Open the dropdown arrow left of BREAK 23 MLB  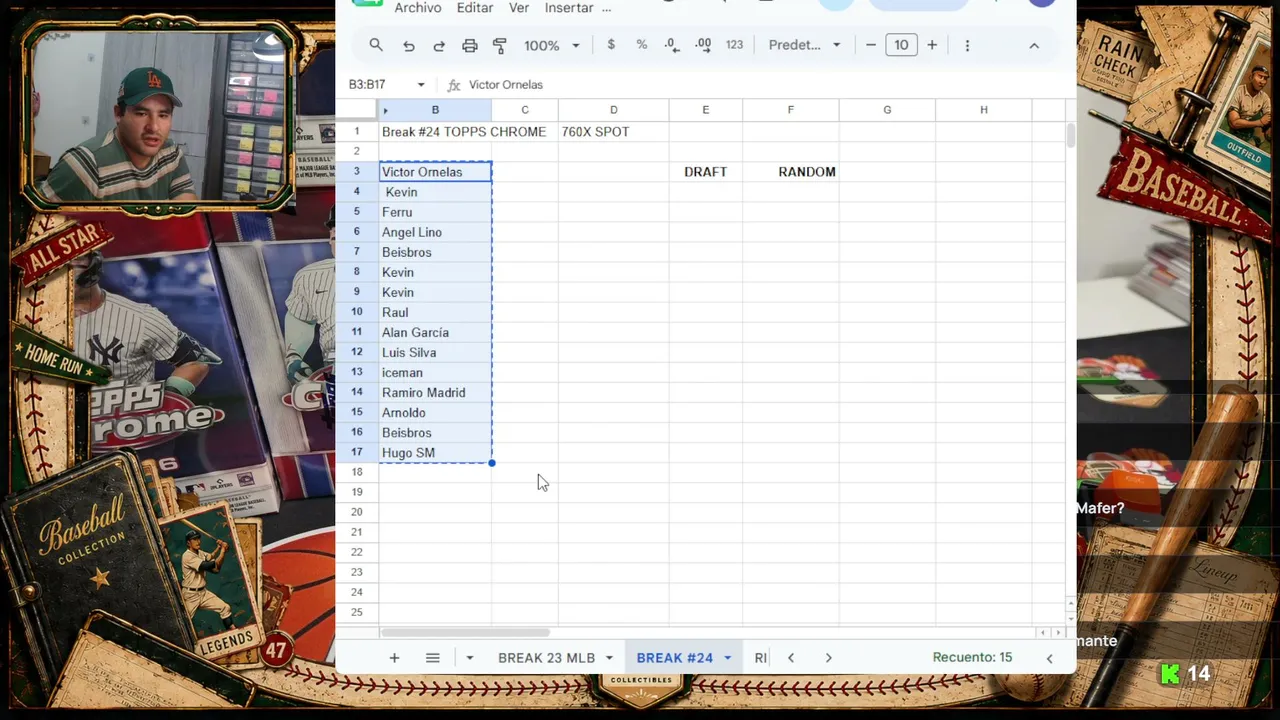click(x=469, y=658)
